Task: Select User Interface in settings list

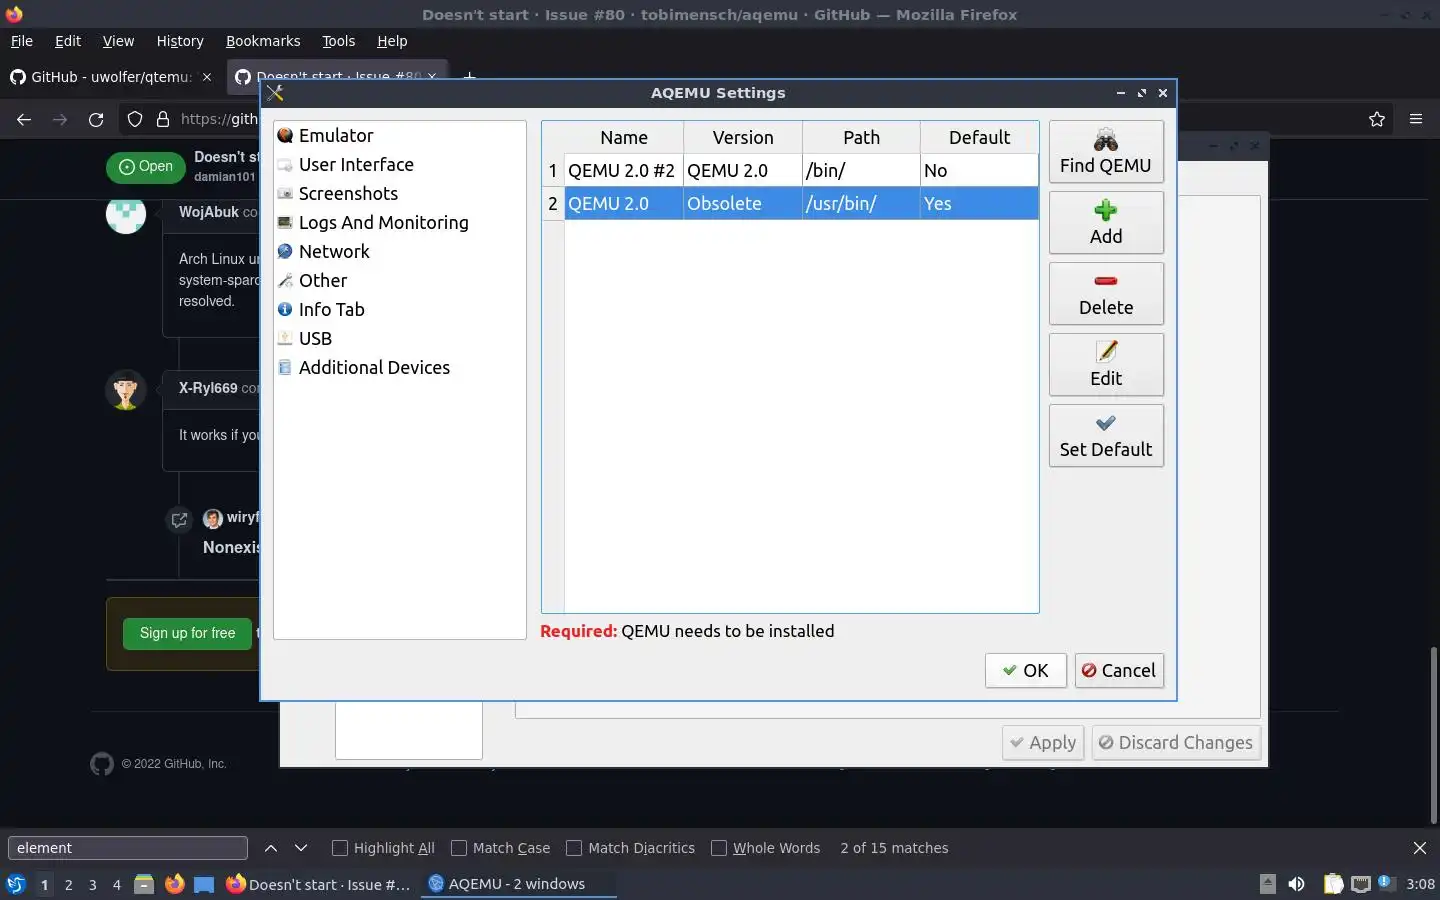Action: (345, 164)
